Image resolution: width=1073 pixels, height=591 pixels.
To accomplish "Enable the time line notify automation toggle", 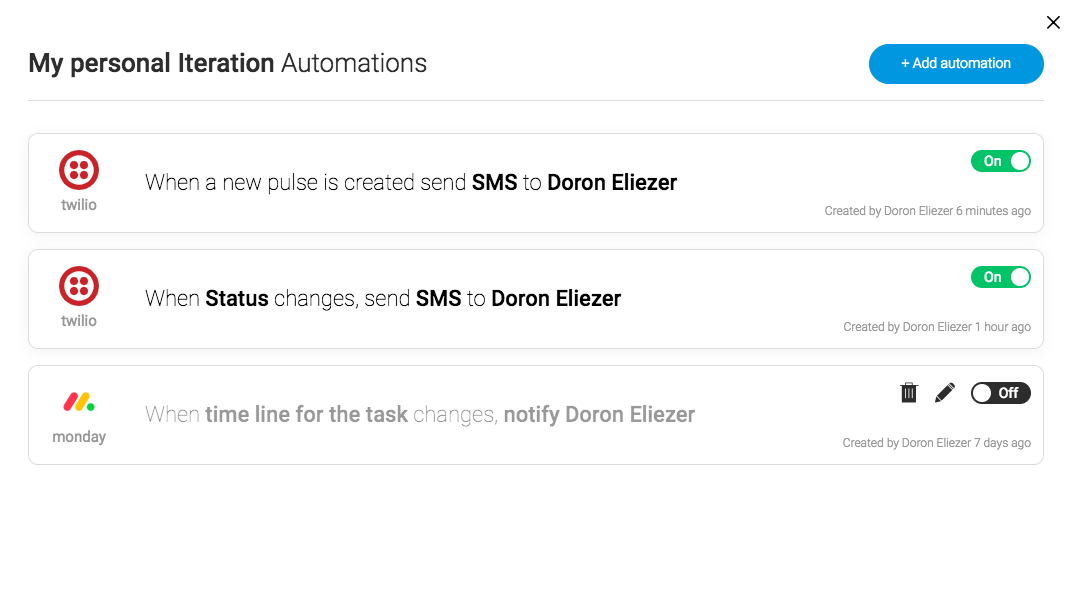I will (1000, 393).
